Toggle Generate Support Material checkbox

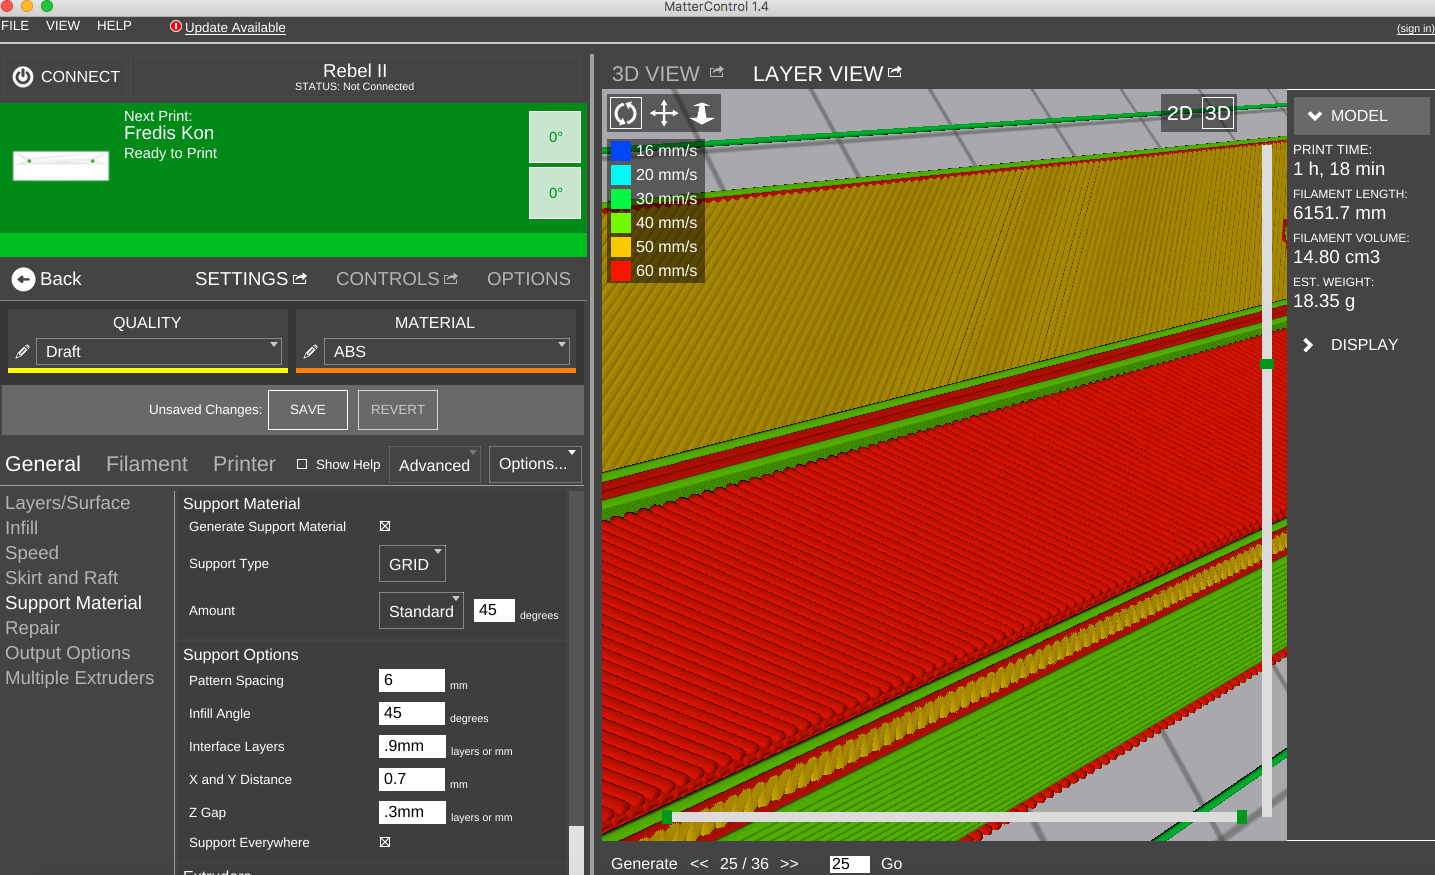click(x=385, y=526)
